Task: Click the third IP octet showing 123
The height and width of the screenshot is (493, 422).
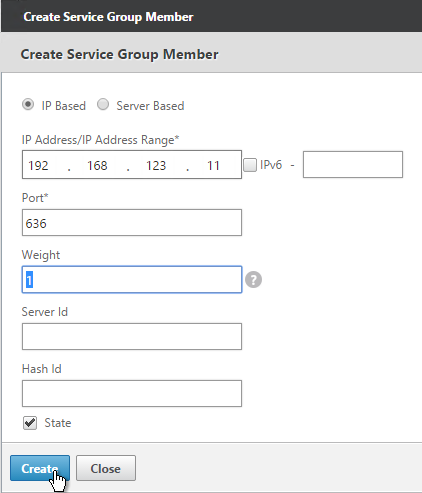Action: 157,165
